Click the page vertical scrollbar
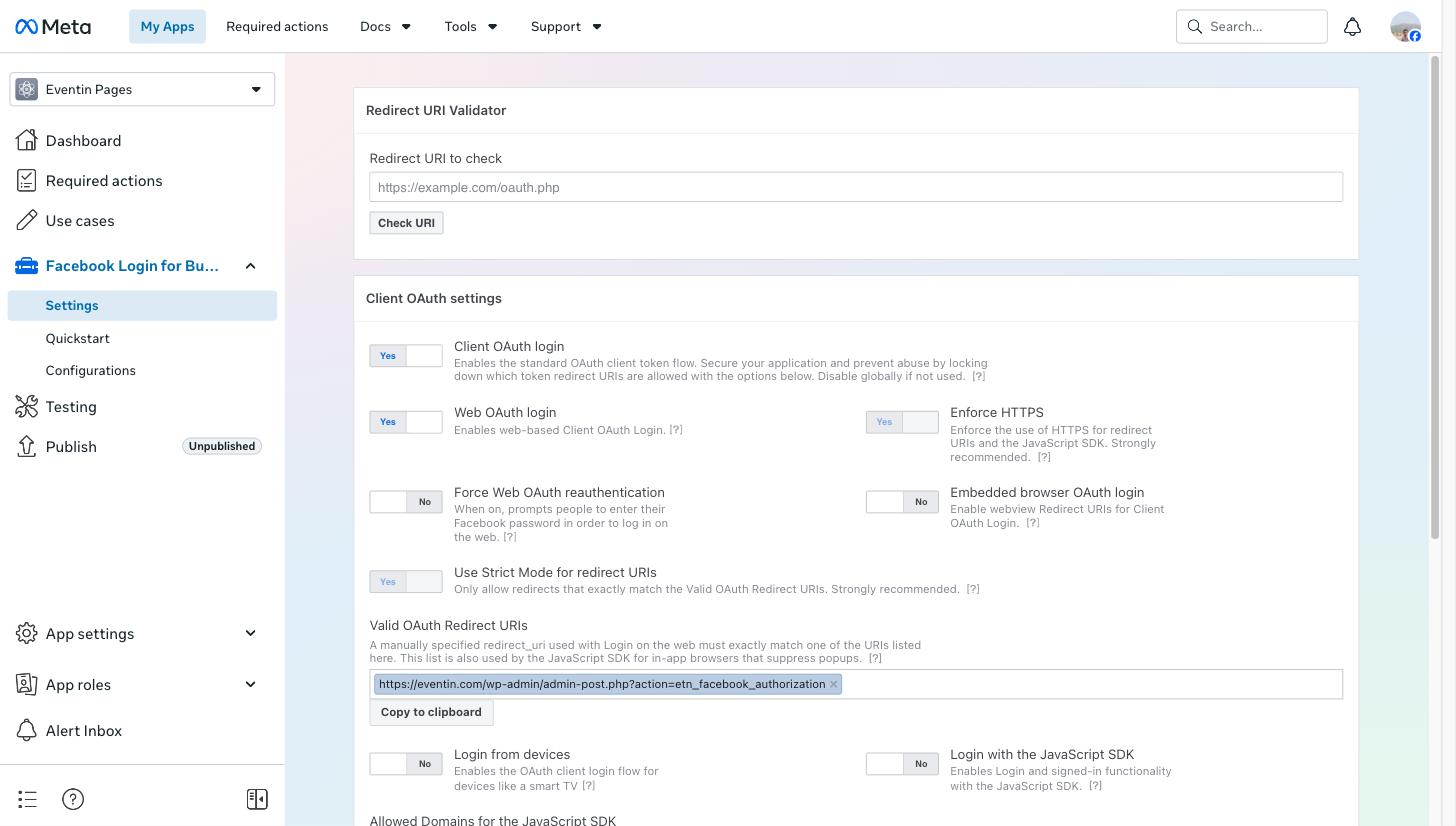 [1436, 298]
